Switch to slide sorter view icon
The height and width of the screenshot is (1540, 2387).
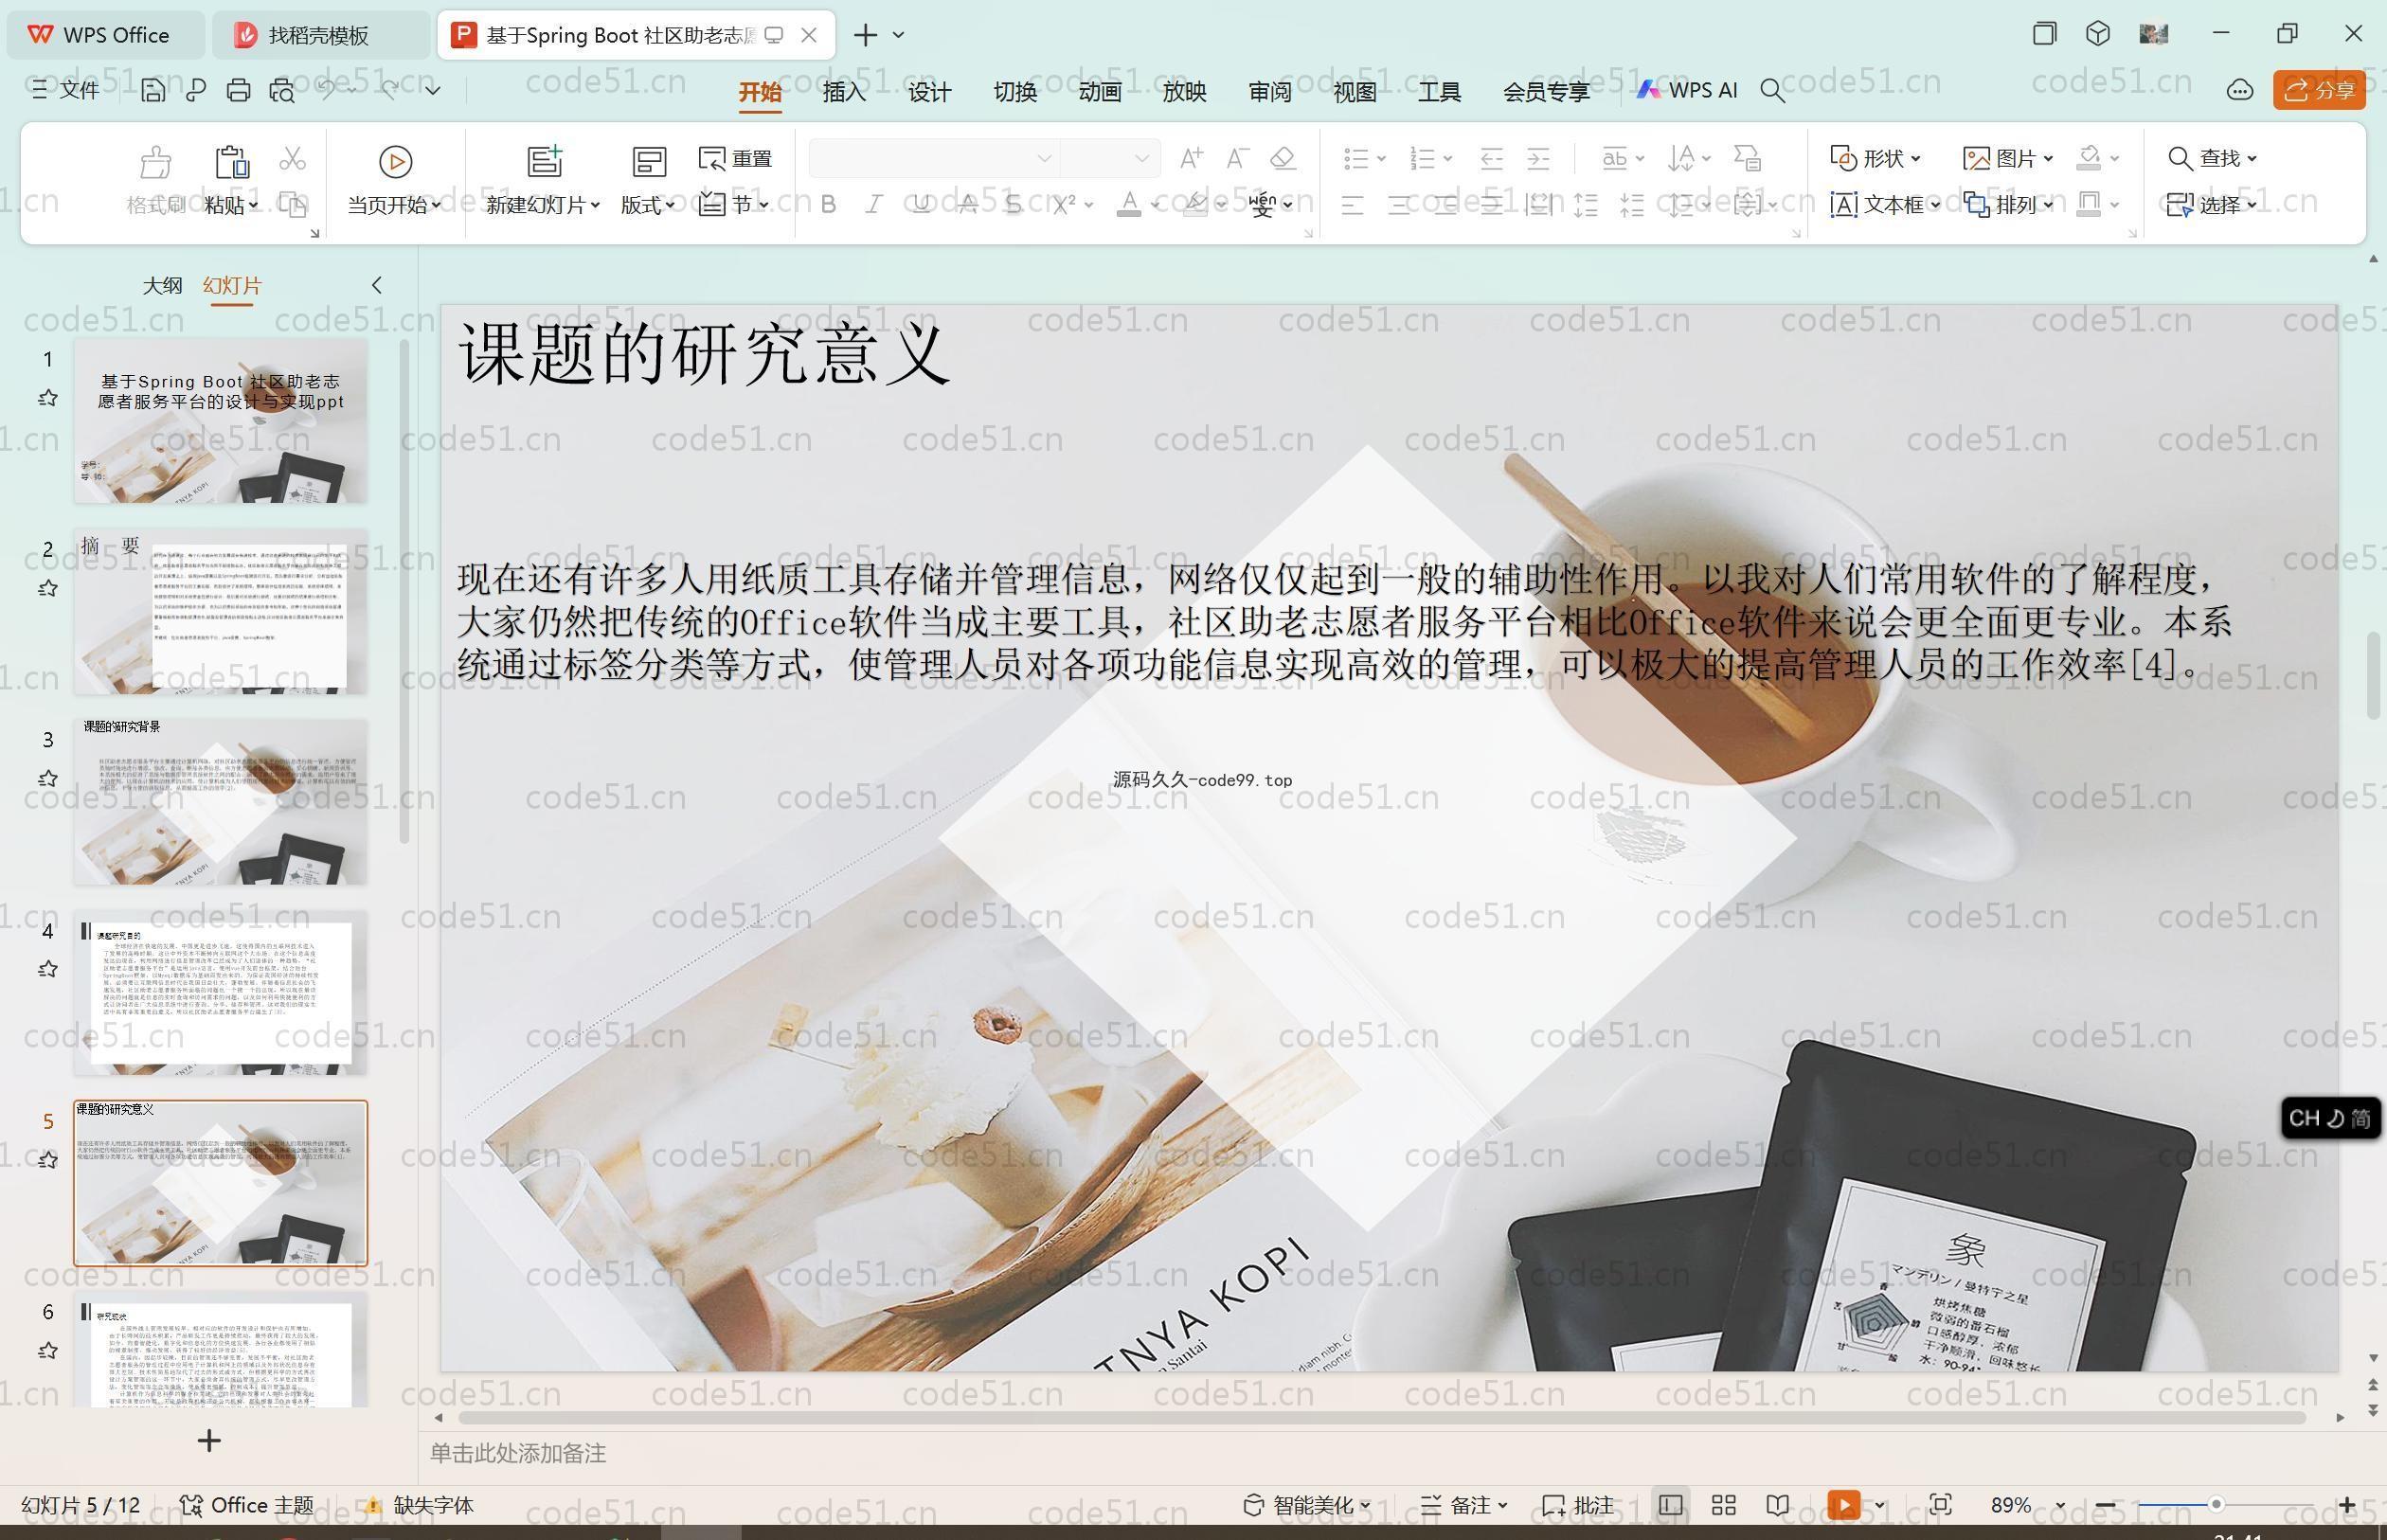(1723, 1505)
